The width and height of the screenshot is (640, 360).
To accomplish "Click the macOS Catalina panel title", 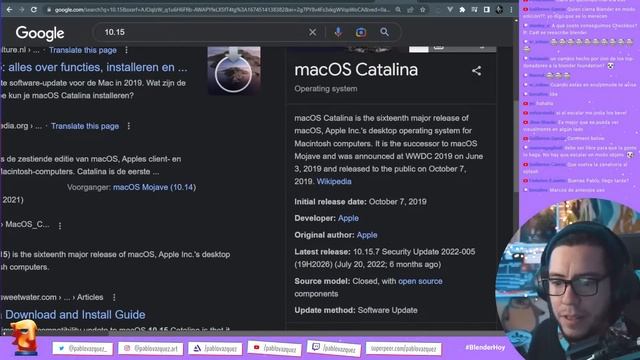I will (356, 70).
